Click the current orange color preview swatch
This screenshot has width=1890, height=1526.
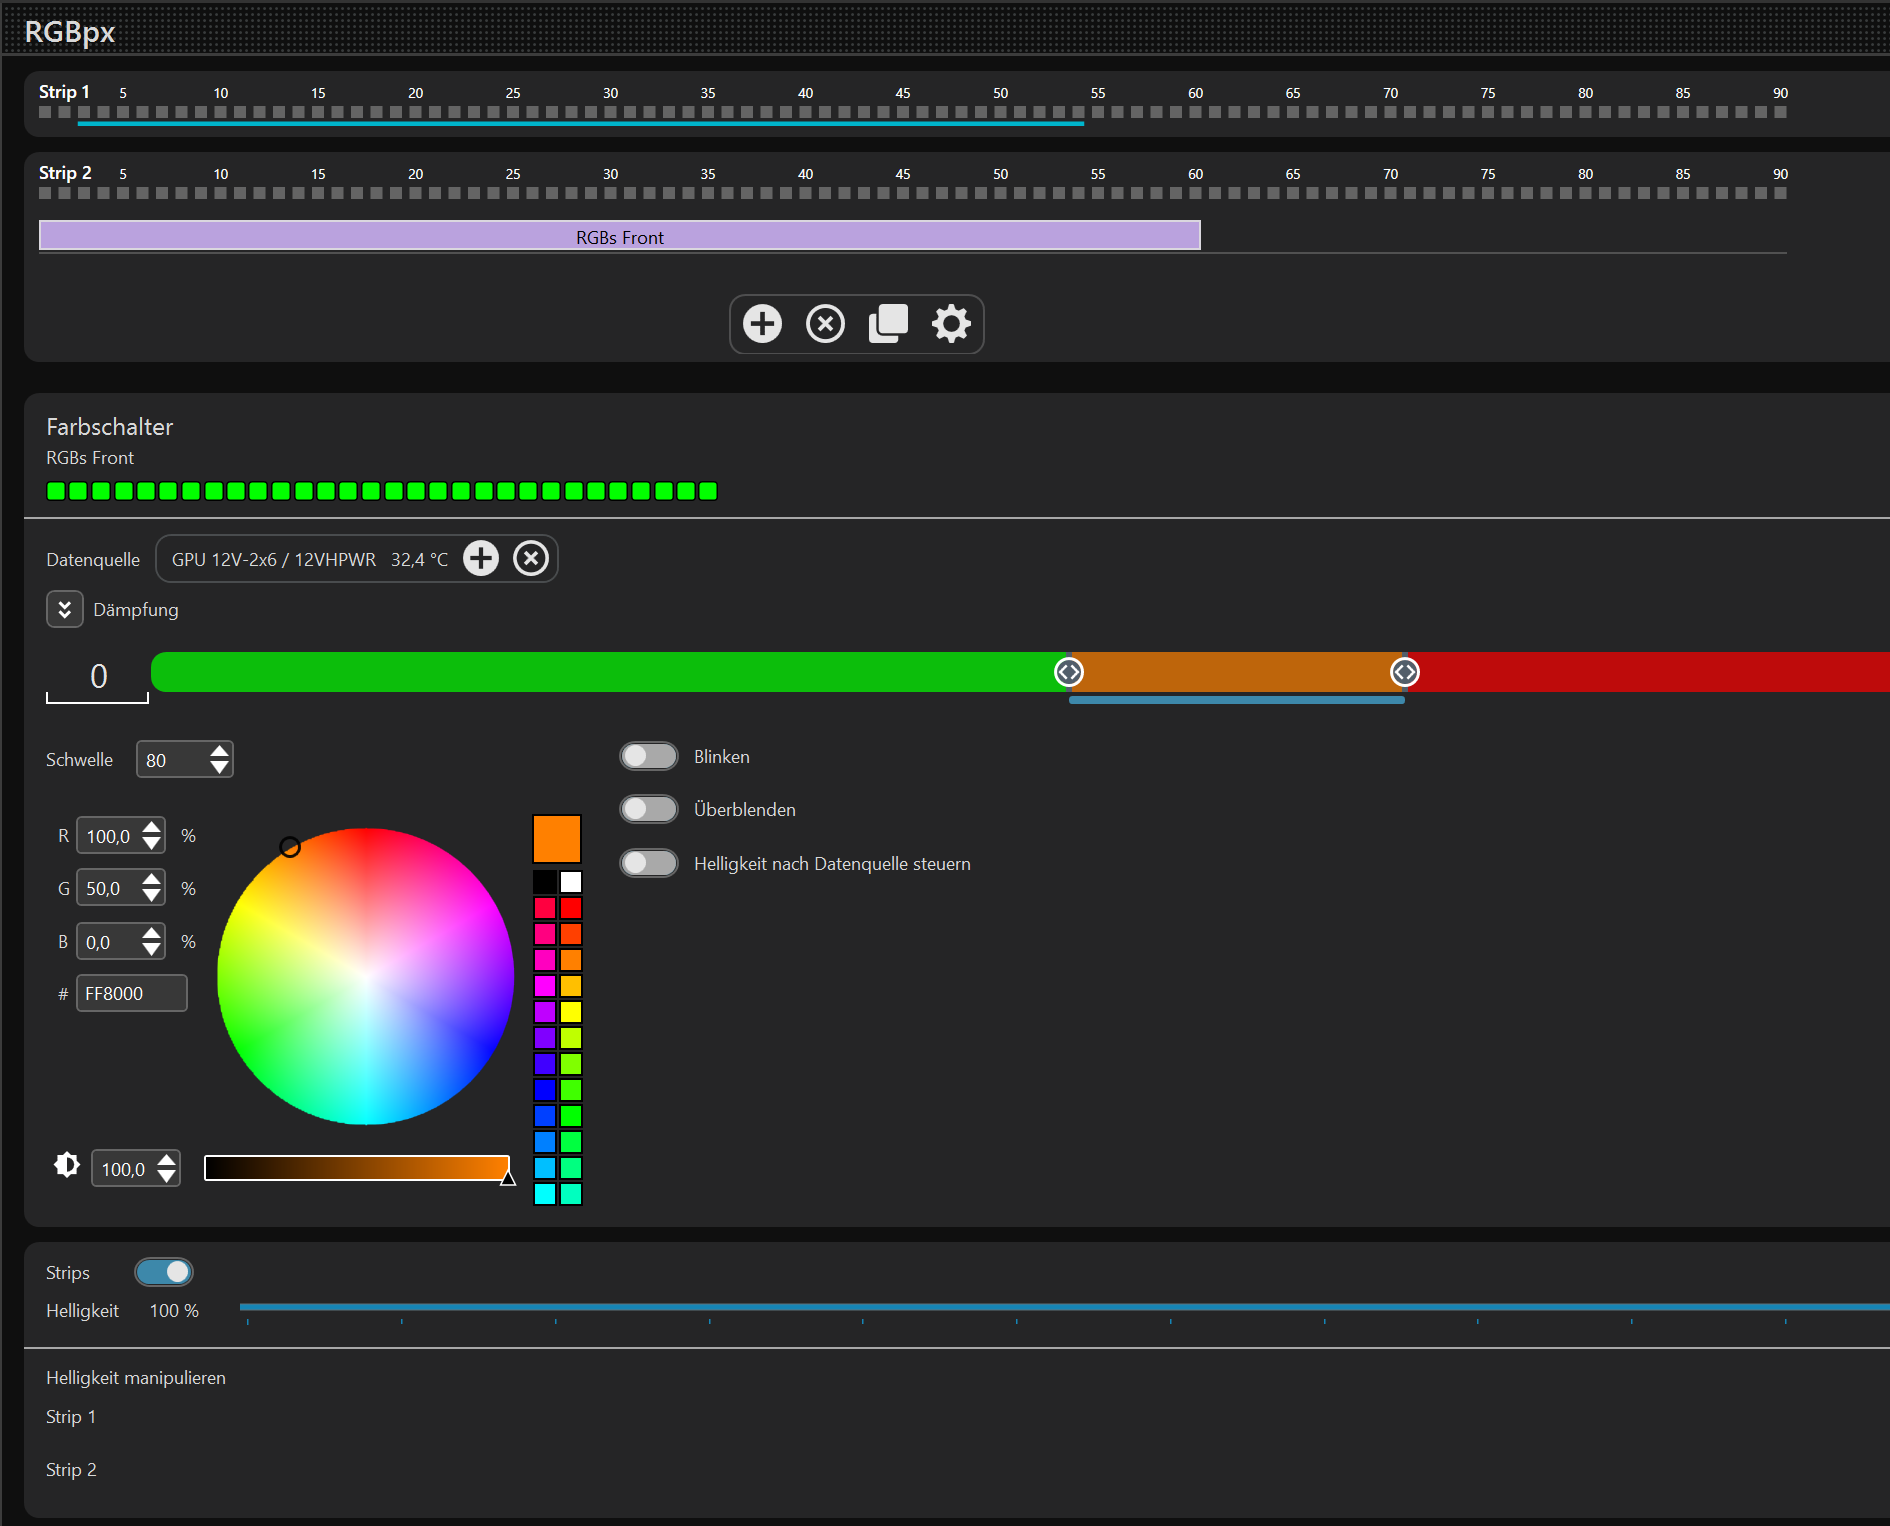(557, 839)
